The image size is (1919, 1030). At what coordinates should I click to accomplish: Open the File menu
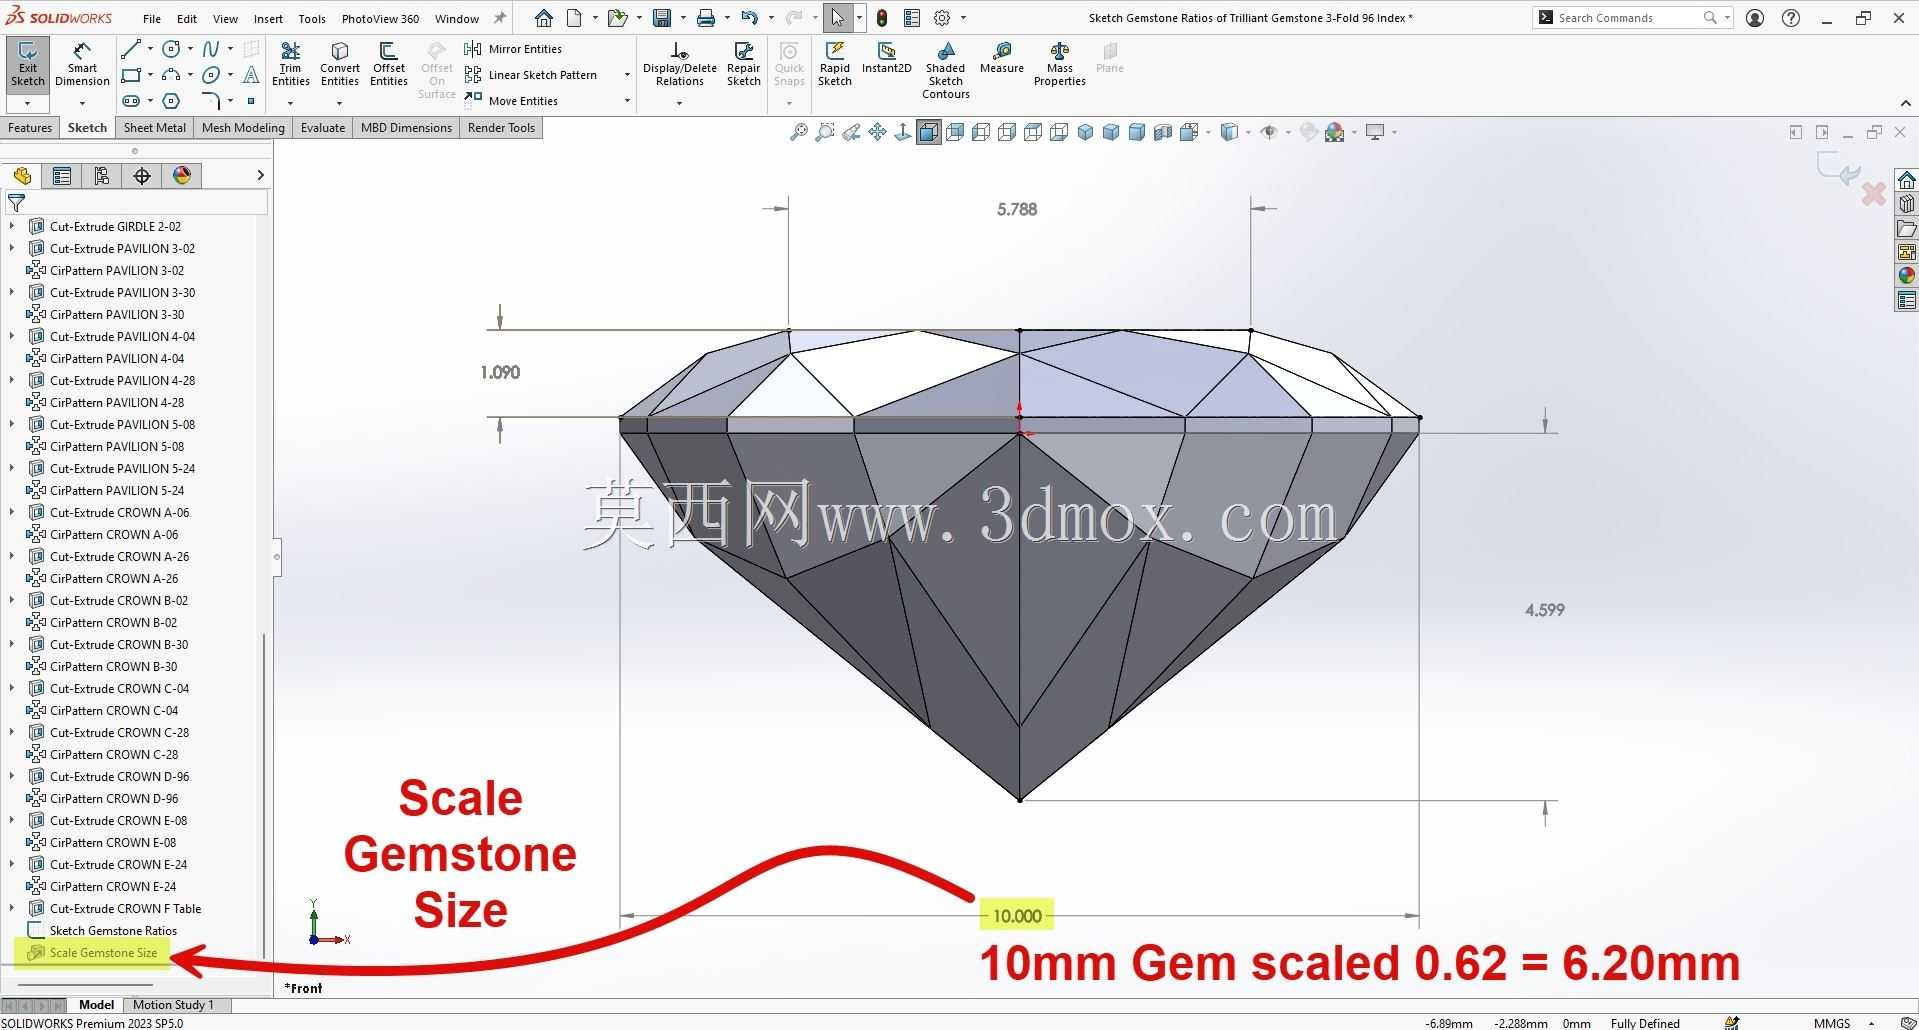152,18
